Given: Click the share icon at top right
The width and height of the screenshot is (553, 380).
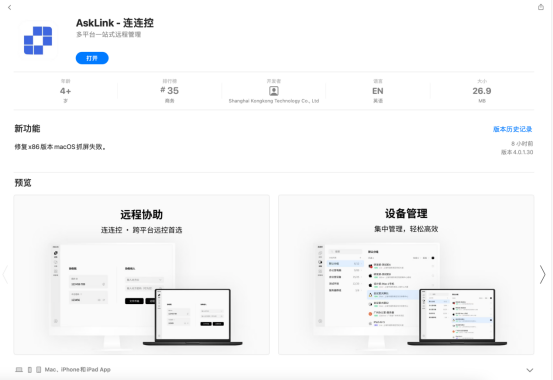Looking at the screenshot, I should pyautogui.click(x=541, y=7).
